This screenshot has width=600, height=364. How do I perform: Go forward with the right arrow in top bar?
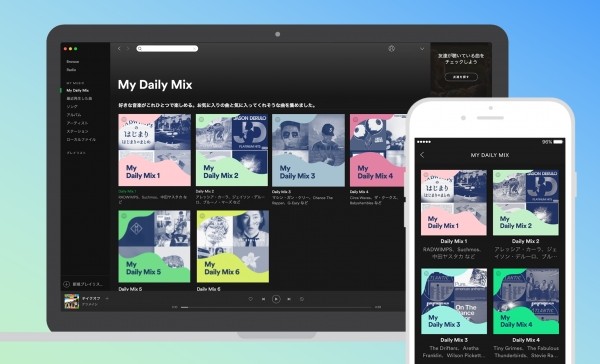(x=128, y=49)
